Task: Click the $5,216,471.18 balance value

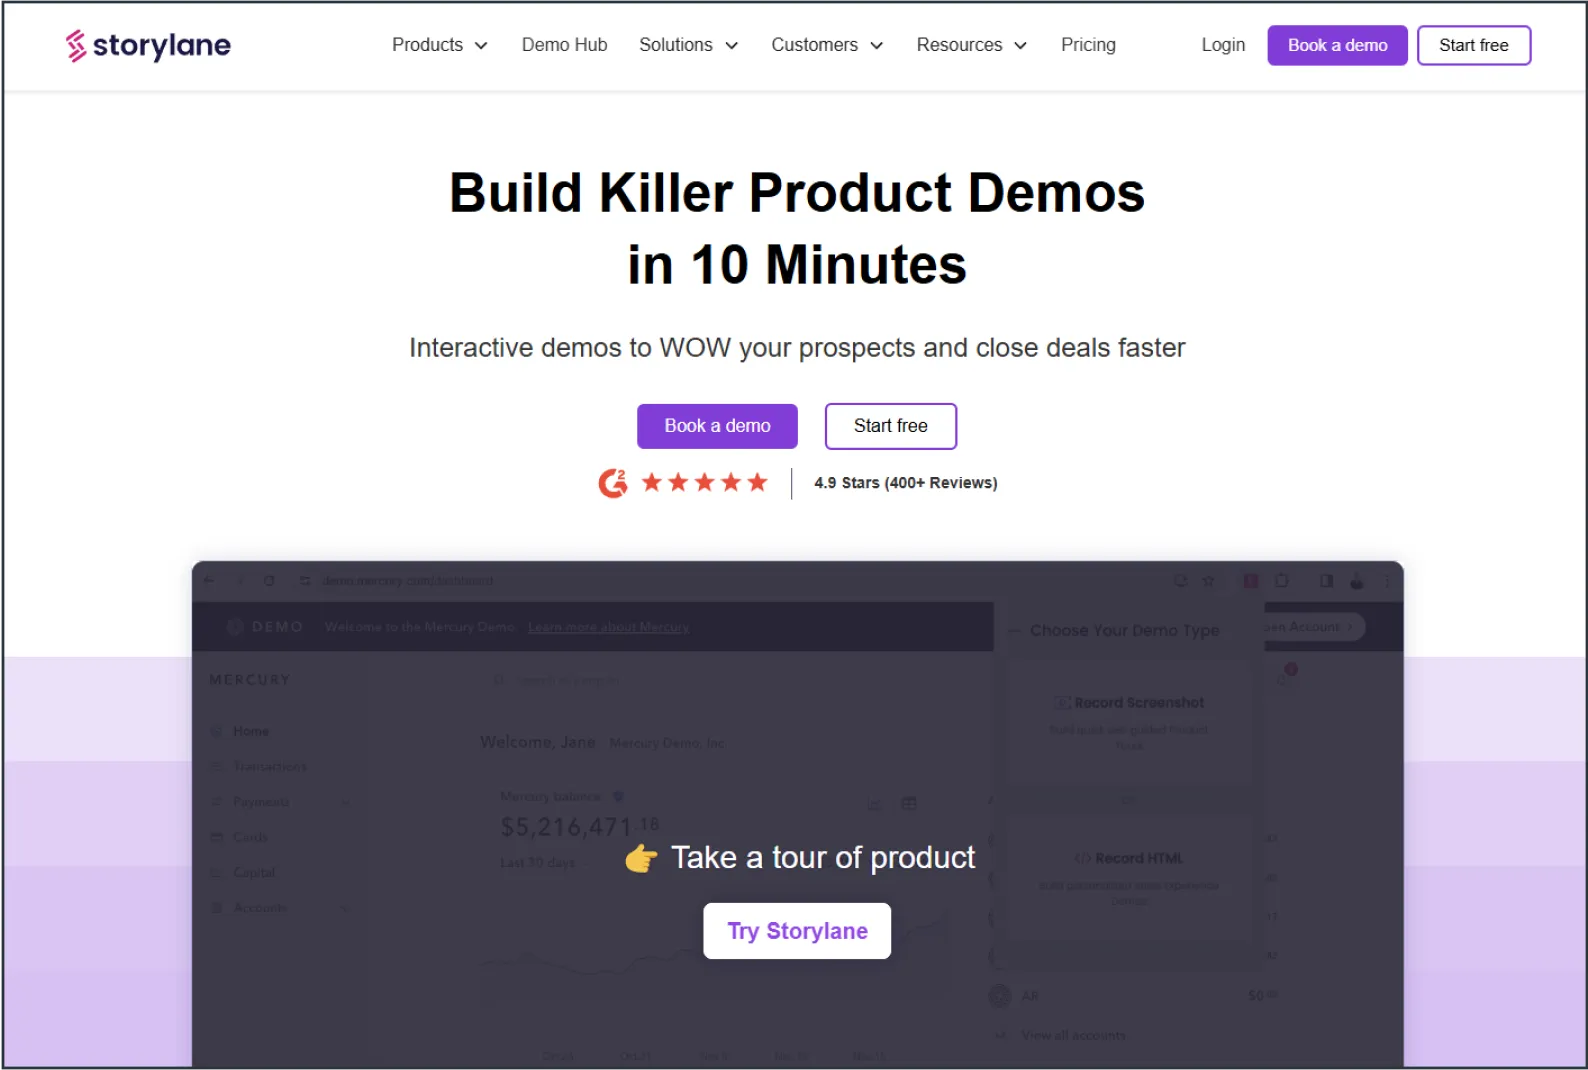Action: point(579,827)
